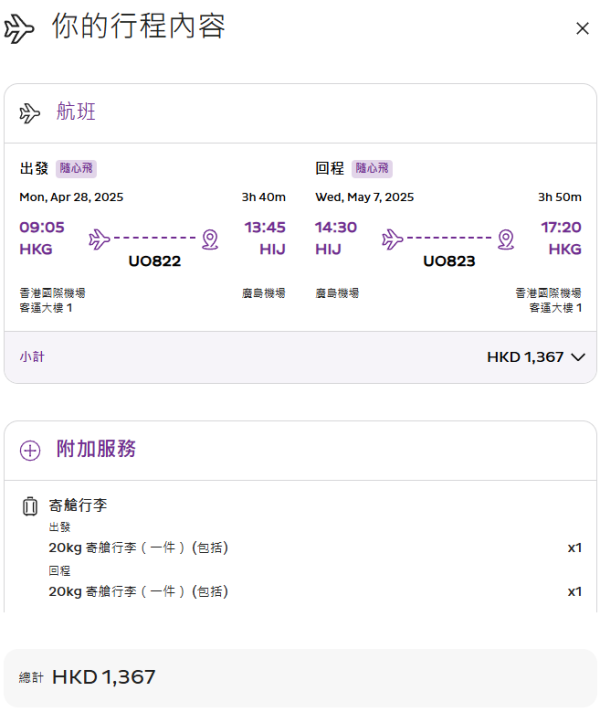The width and height of the screenshot is (600, 723).
Task: Click the destination pin icon before 13:45
Action: [210, 239]
